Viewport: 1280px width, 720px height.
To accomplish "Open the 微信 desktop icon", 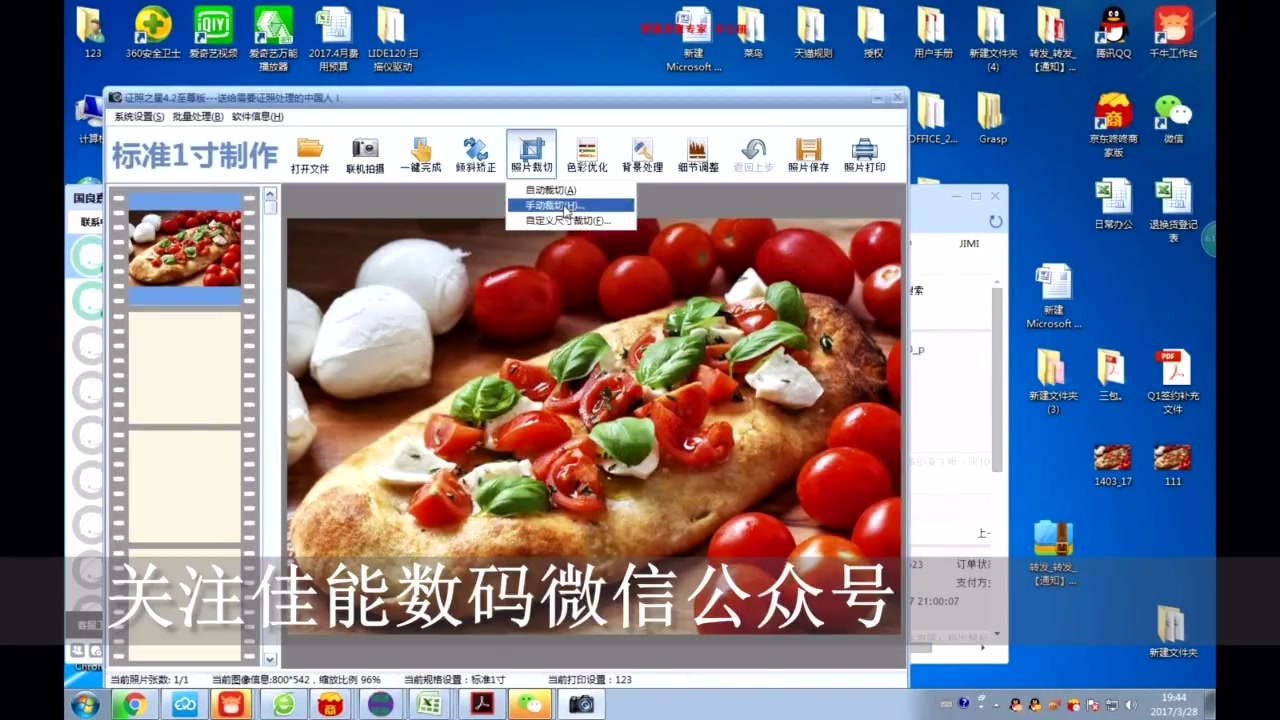I will [1173, 118].
